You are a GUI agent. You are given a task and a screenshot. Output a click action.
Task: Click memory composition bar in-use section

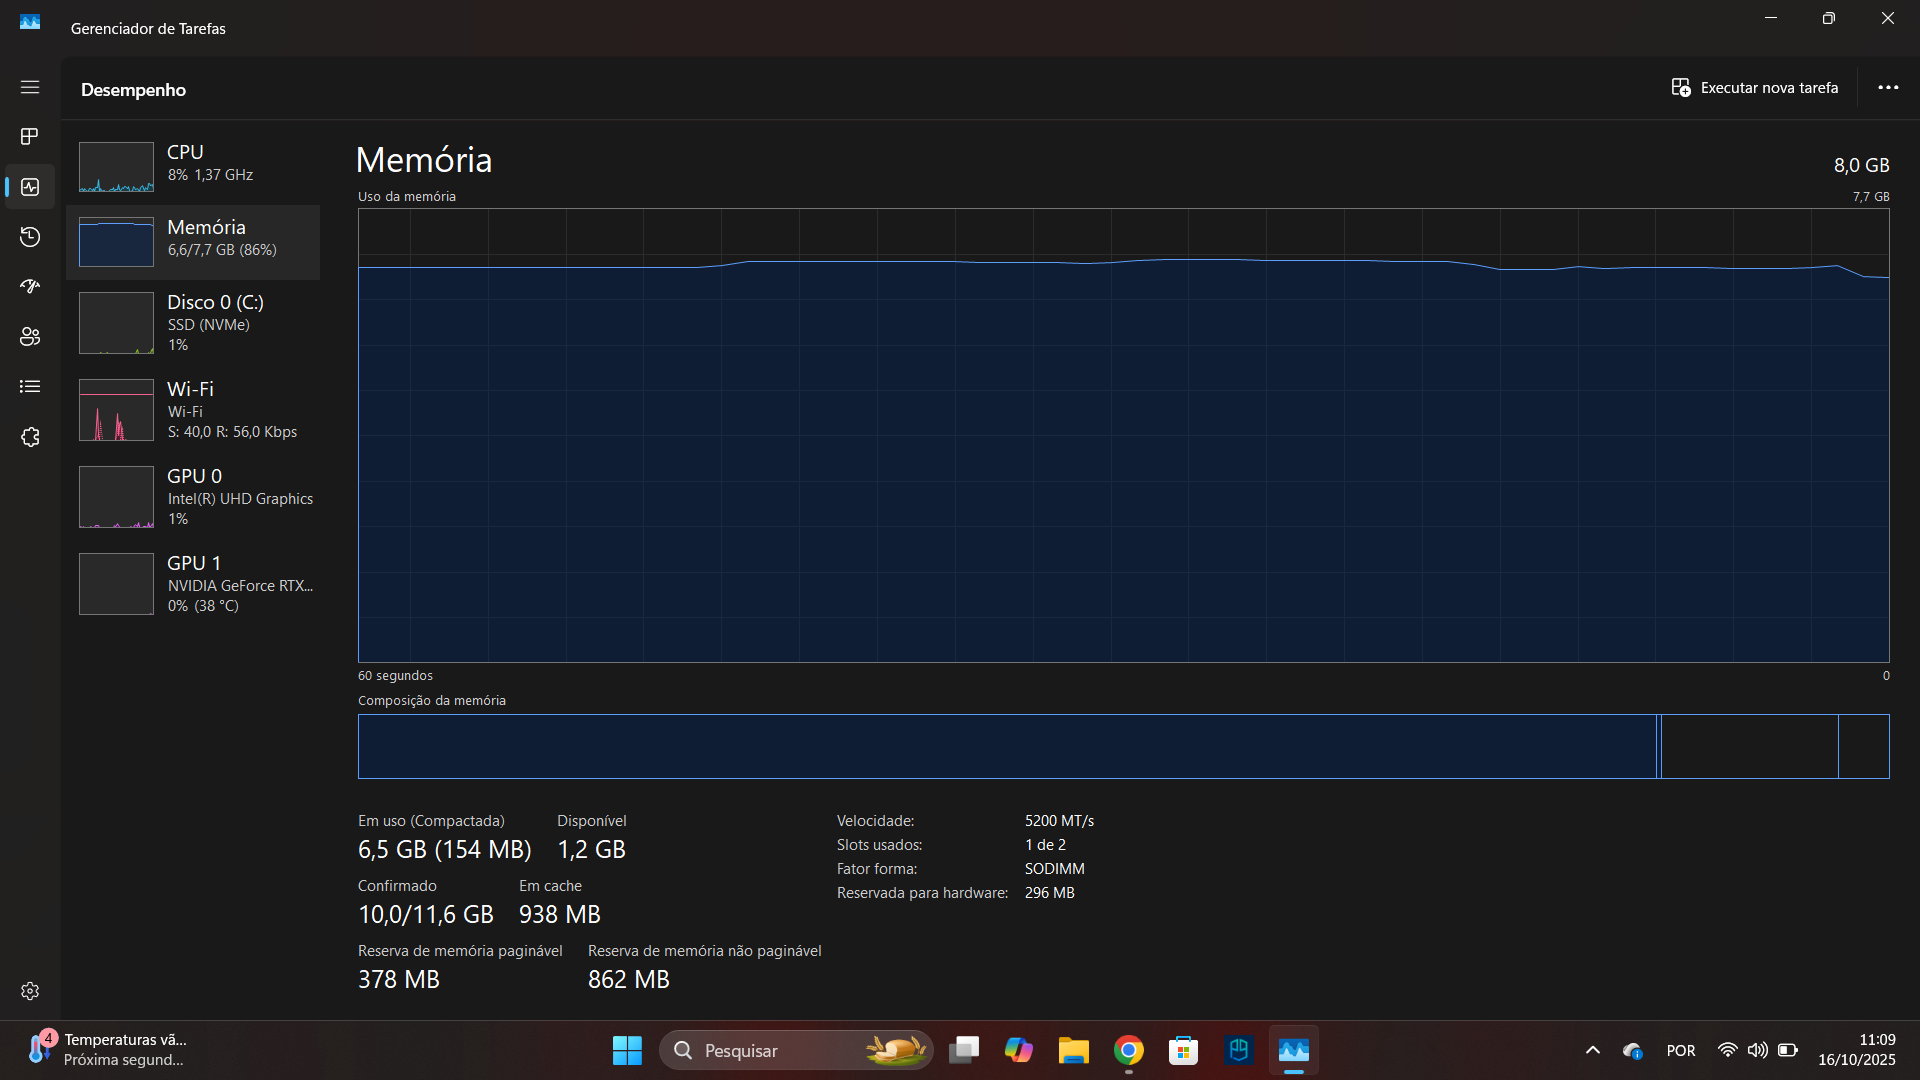click(1005, 746)
